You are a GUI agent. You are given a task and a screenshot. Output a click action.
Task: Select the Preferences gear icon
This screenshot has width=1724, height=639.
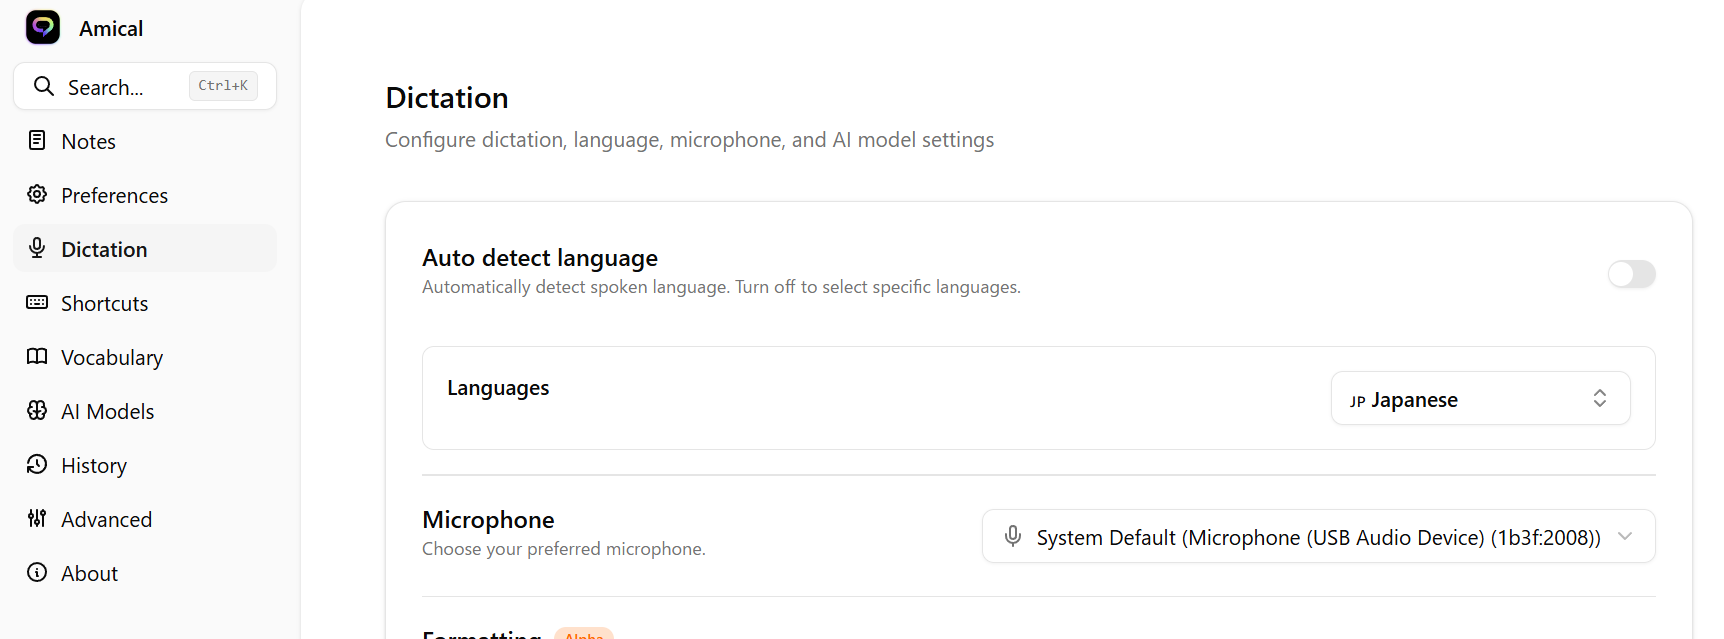click(37, 195)
